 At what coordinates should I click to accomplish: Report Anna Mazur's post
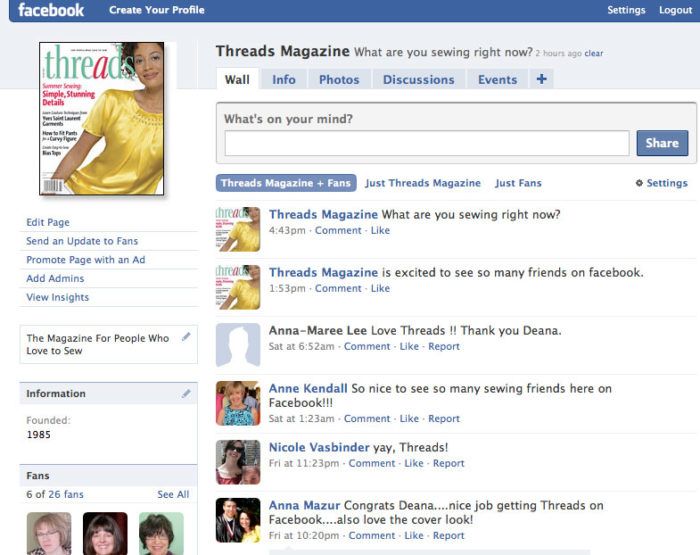[x=449, y=536]
